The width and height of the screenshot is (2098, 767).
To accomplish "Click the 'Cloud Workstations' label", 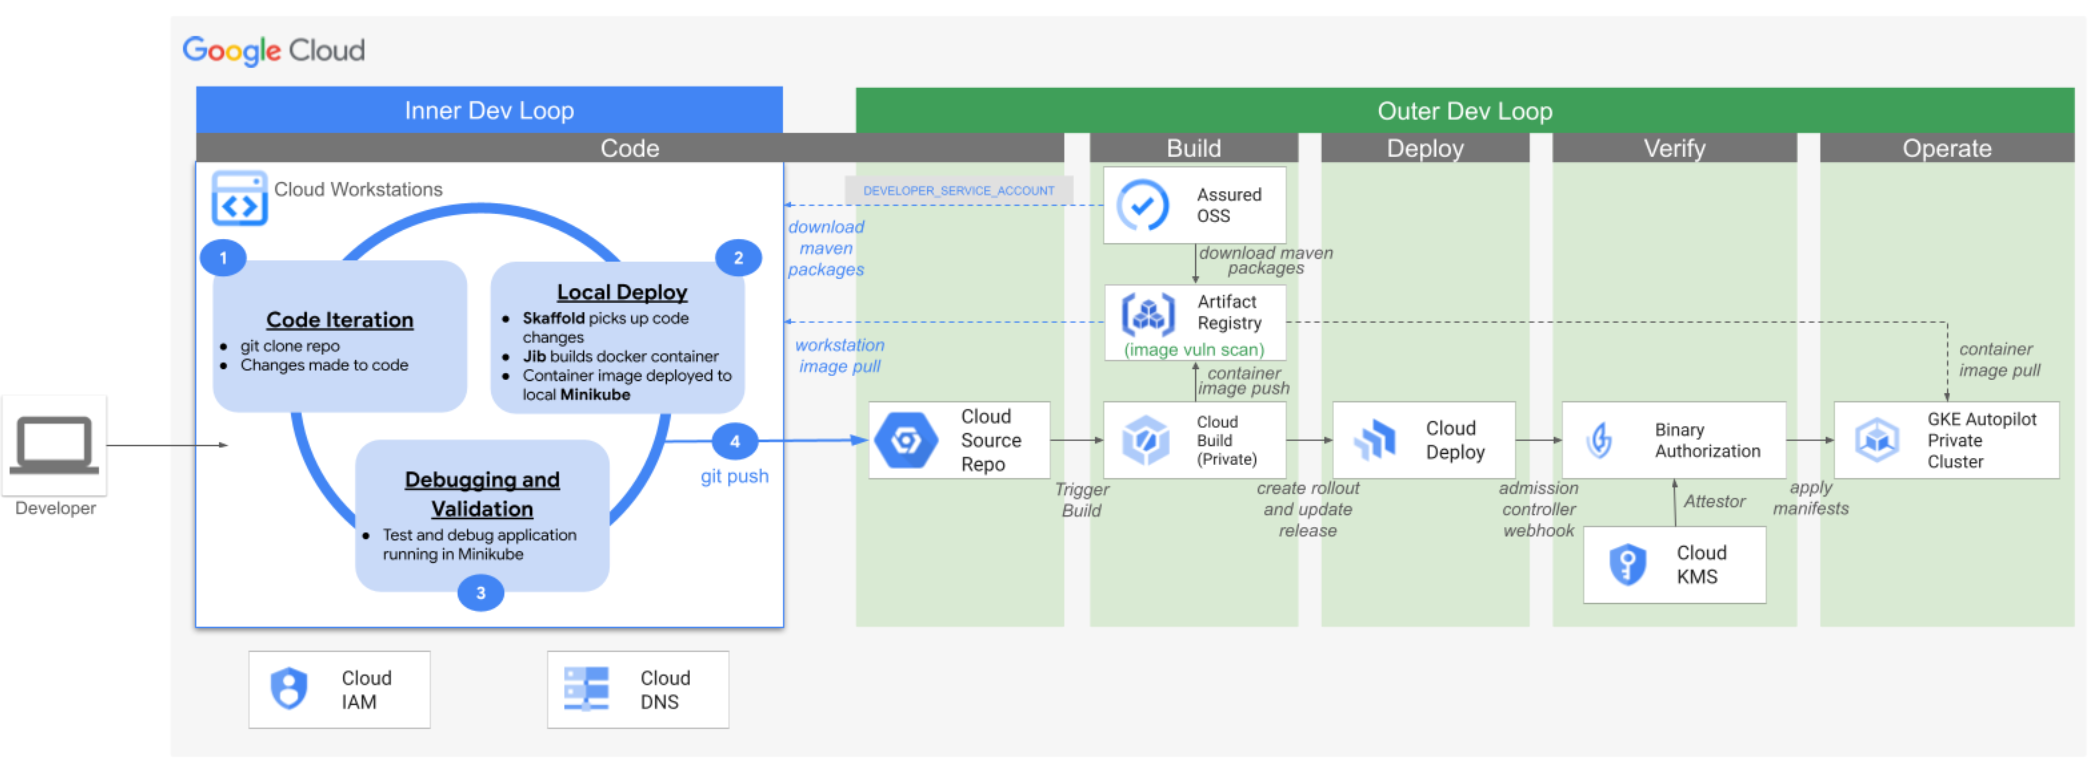I will 358,189.
